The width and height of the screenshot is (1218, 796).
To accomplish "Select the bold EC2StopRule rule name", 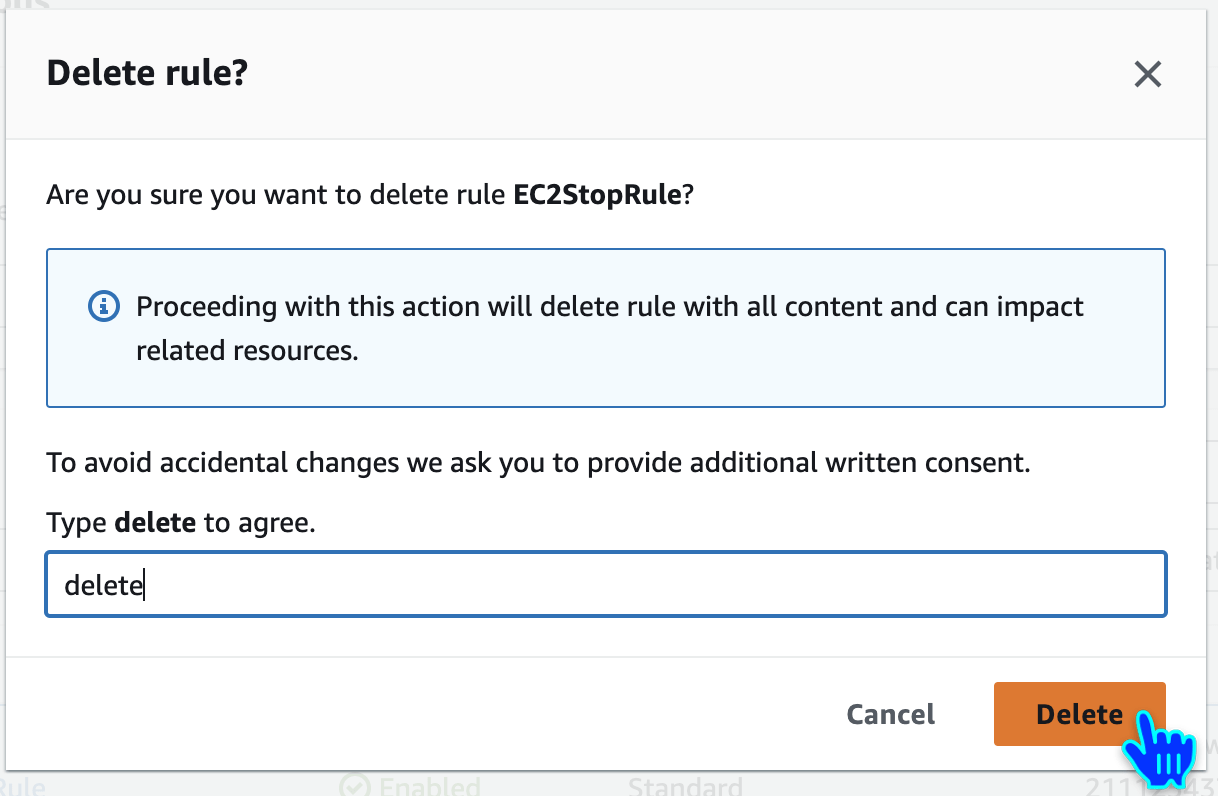I will [x=597, y=195].
